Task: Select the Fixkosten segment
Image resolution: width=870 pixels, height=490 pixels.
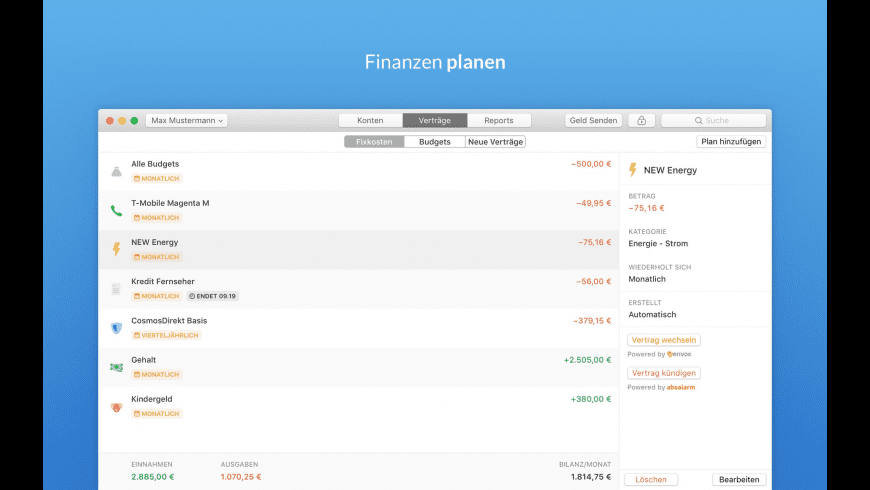Action: pos(374,142)
